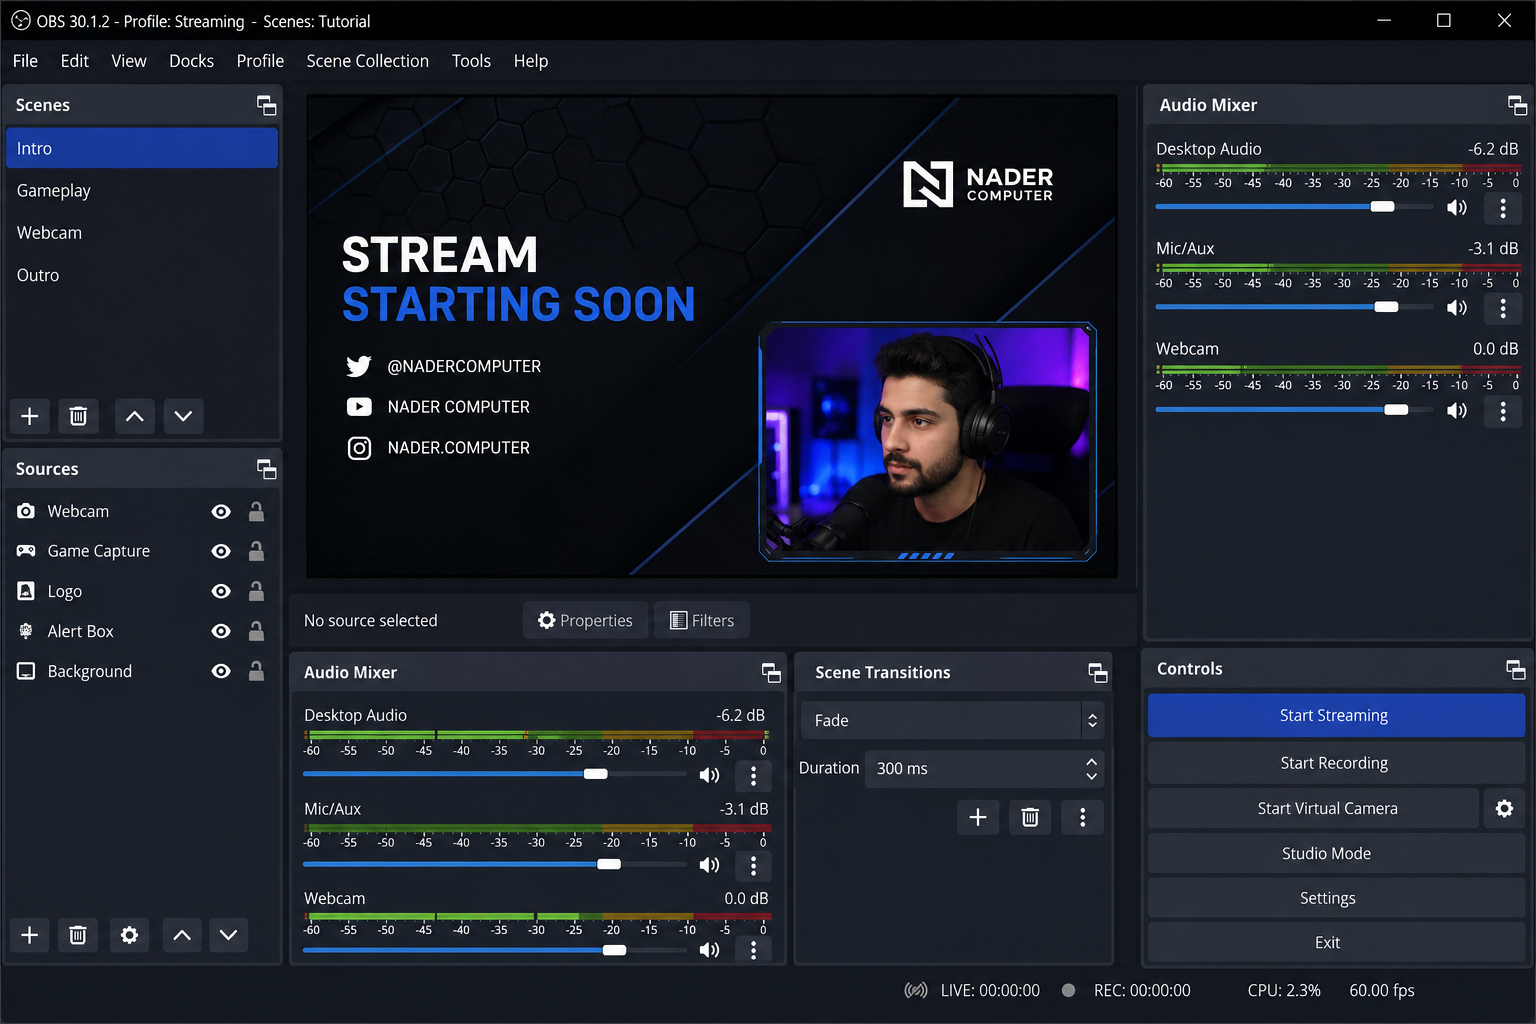Move the source up in the Sources dock

pyautogui.click(x=182, y=935)
